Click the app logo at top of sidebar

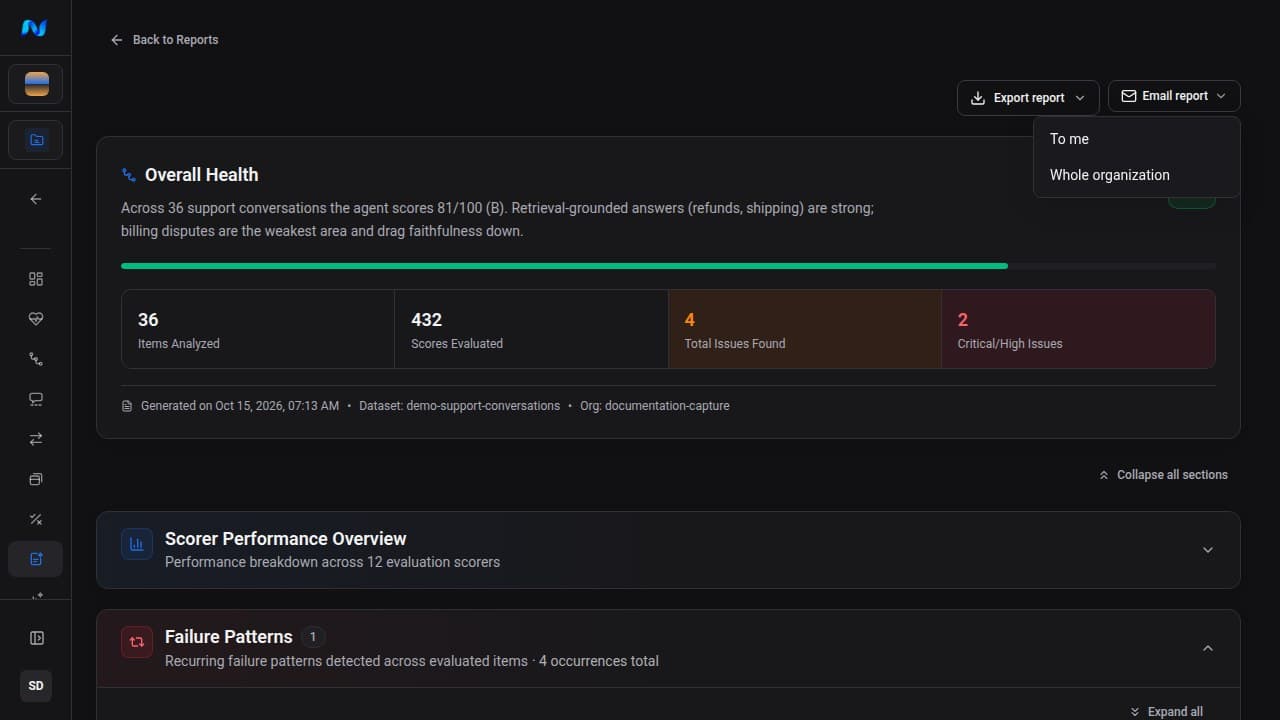(35, 28)
